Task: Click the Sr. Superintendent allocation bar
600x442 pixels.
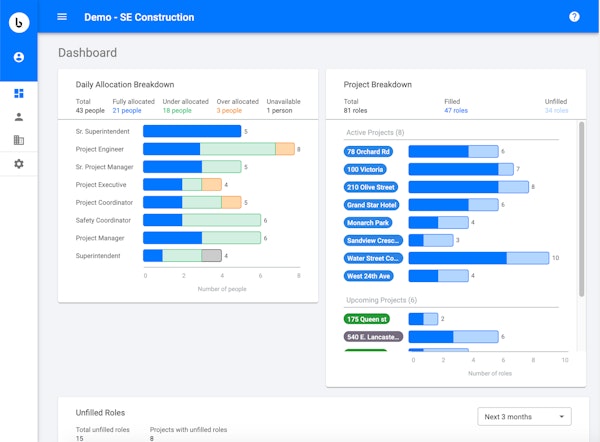Action: (192, 131)
